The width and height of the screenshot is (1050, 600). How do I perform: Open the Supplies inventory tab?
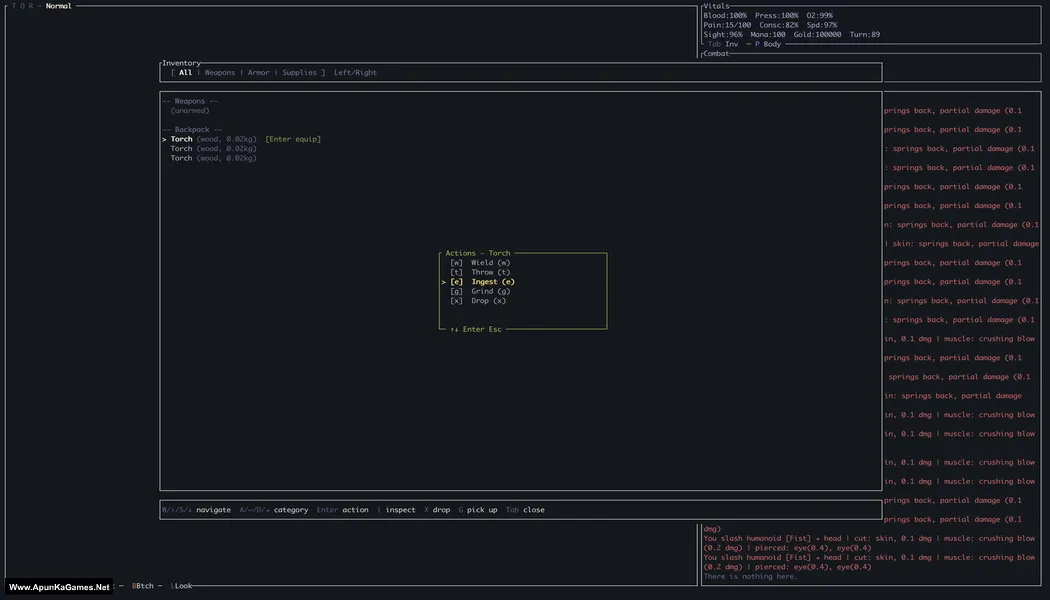[x=299, y=73]
